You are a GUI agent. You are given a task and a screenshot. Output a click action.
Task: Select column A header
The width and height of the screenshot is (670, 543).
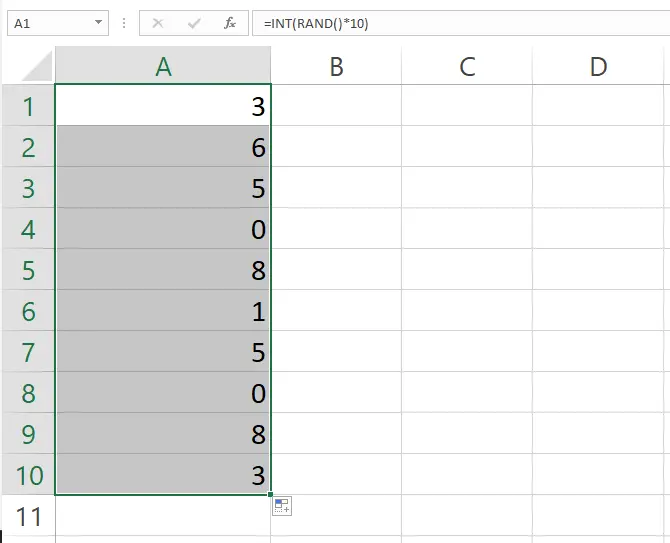pyautogui.click(x=163, y=66)
